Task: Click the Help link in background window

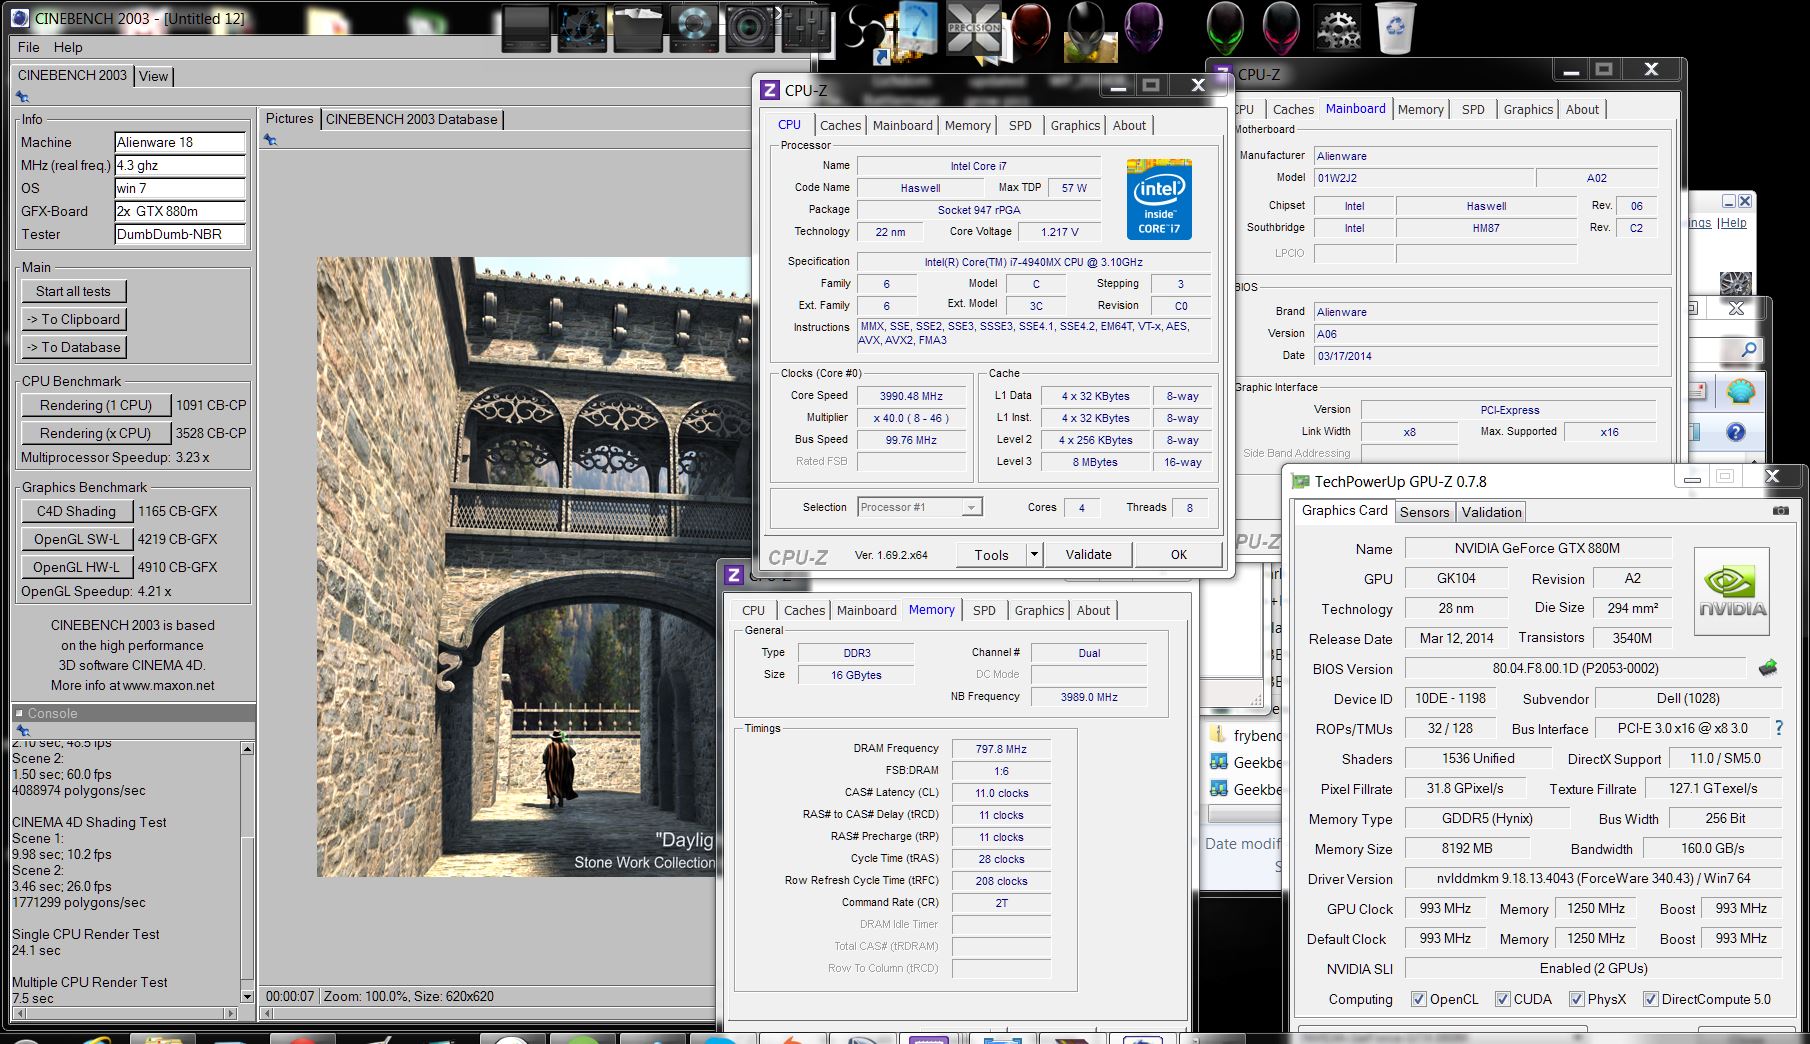Action: coord(1733,223)
